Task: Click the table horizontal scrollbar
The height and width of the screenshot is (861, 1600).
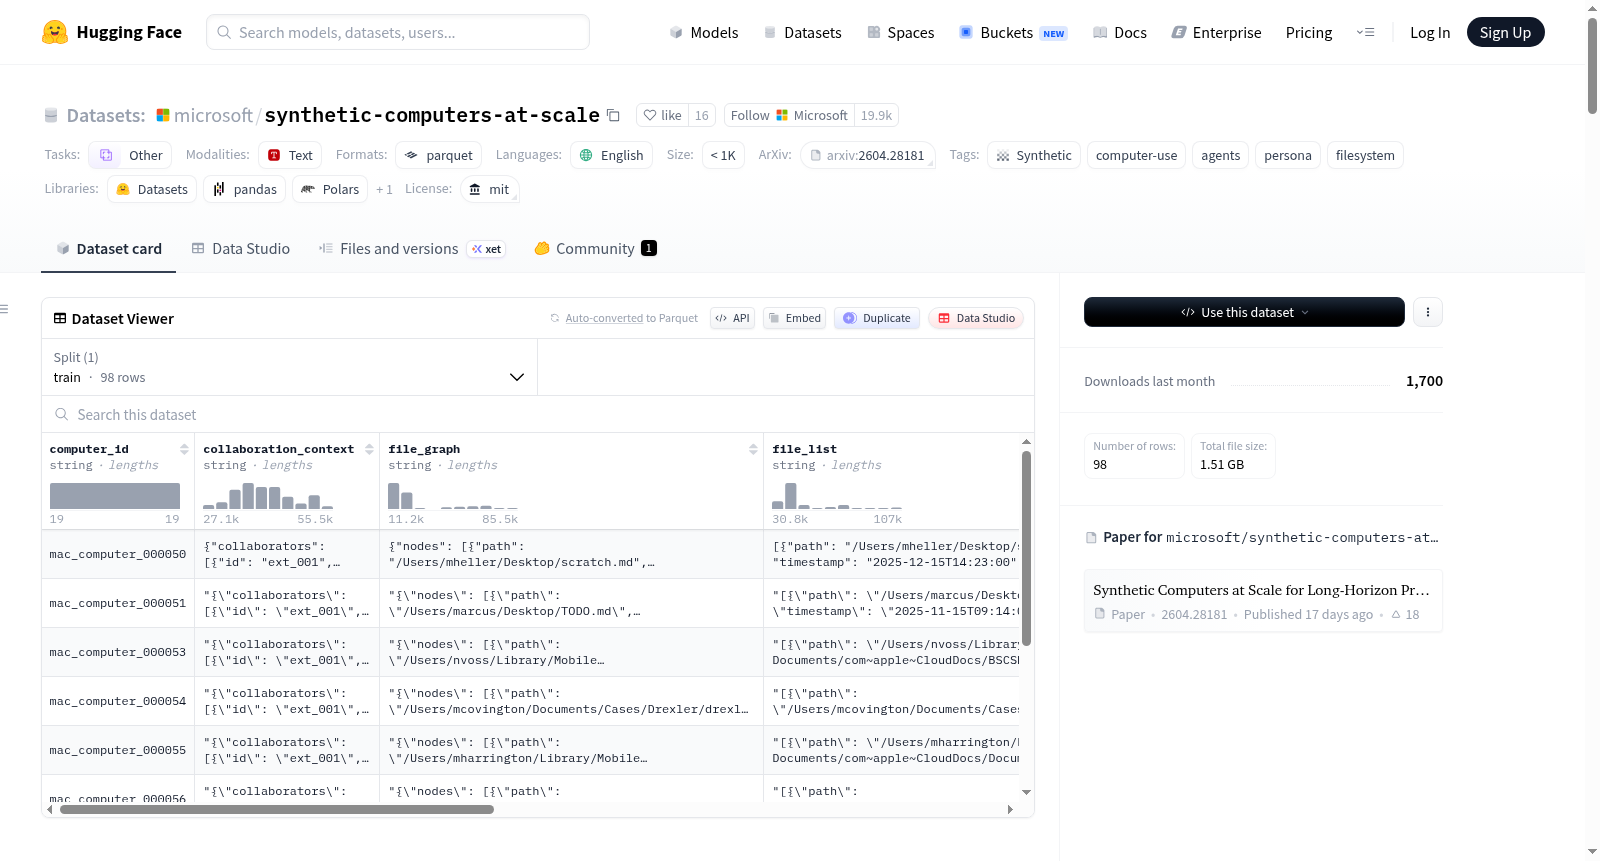Action: pos(277,809)
